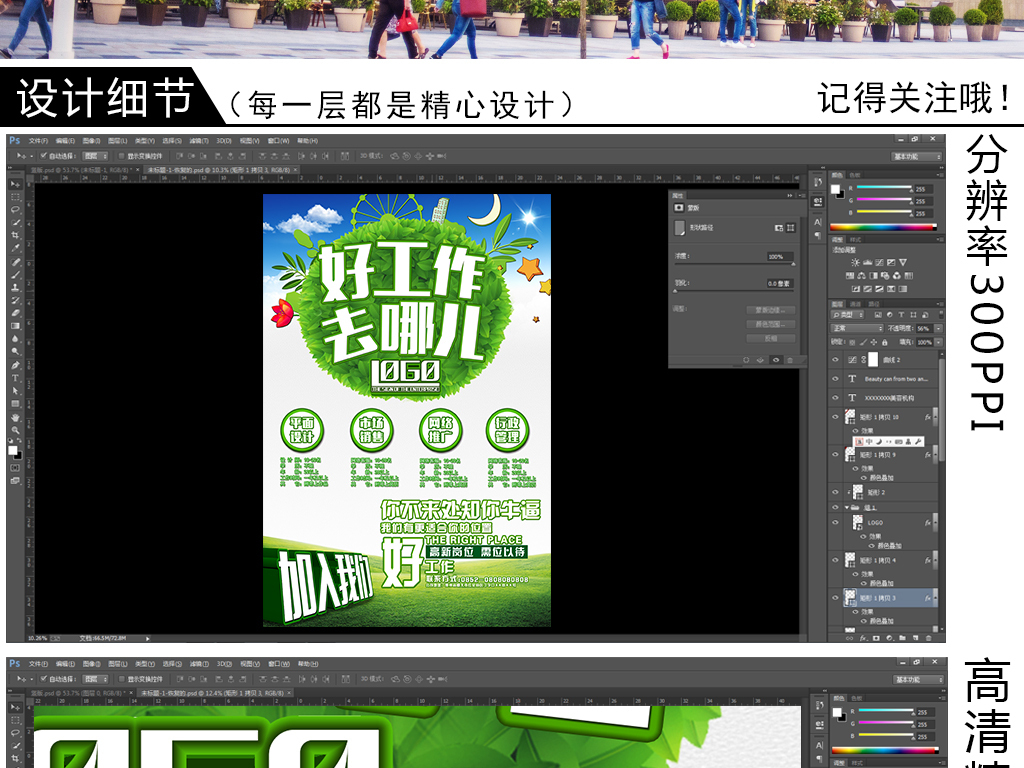Screen dimensions: 1024x768
Task: Select Quick Selection tool in upper toolbox
Action: (x=15, y=223)
